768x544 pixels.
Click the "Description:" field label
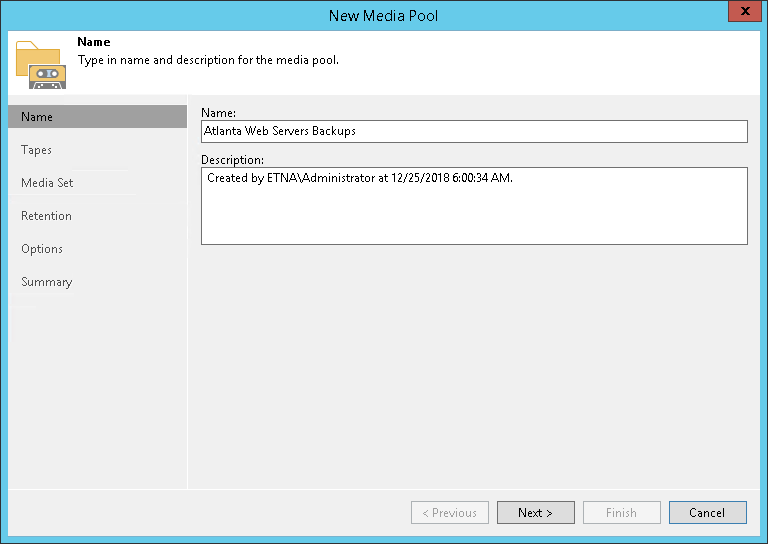click(x=232, y=160)
